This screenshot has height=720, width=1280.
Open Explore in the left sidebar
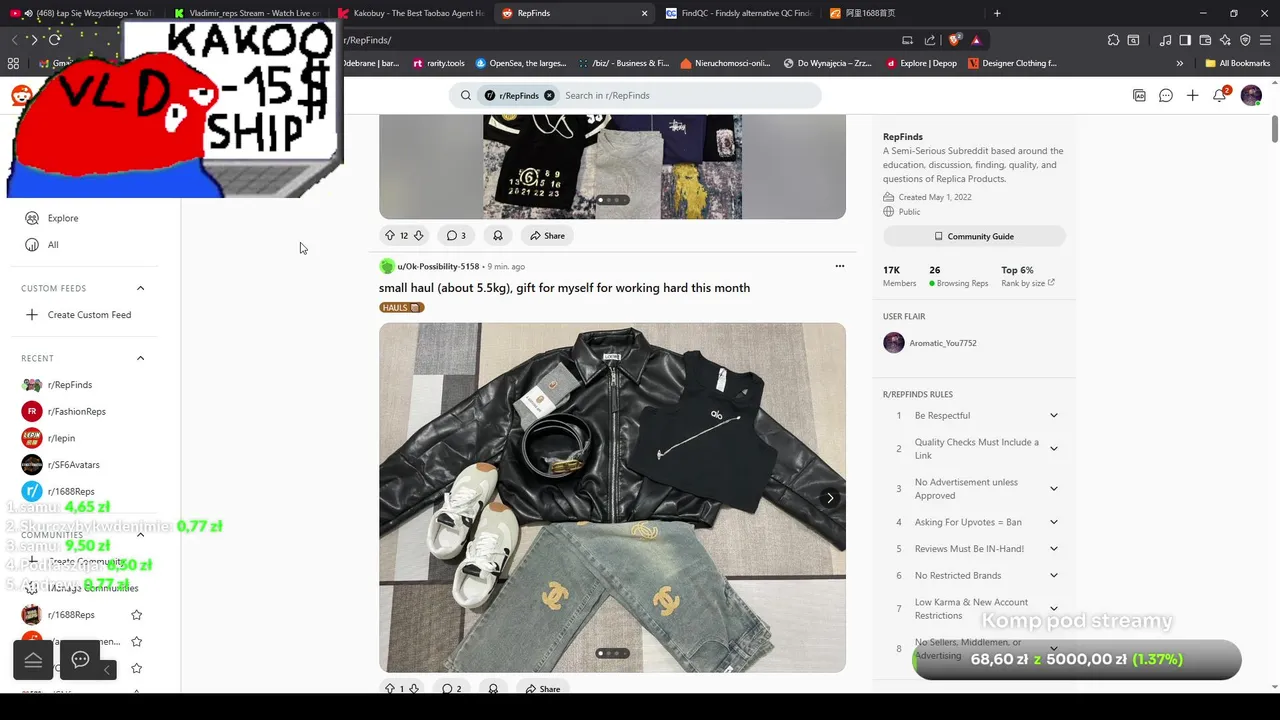(x=62, y=218)
